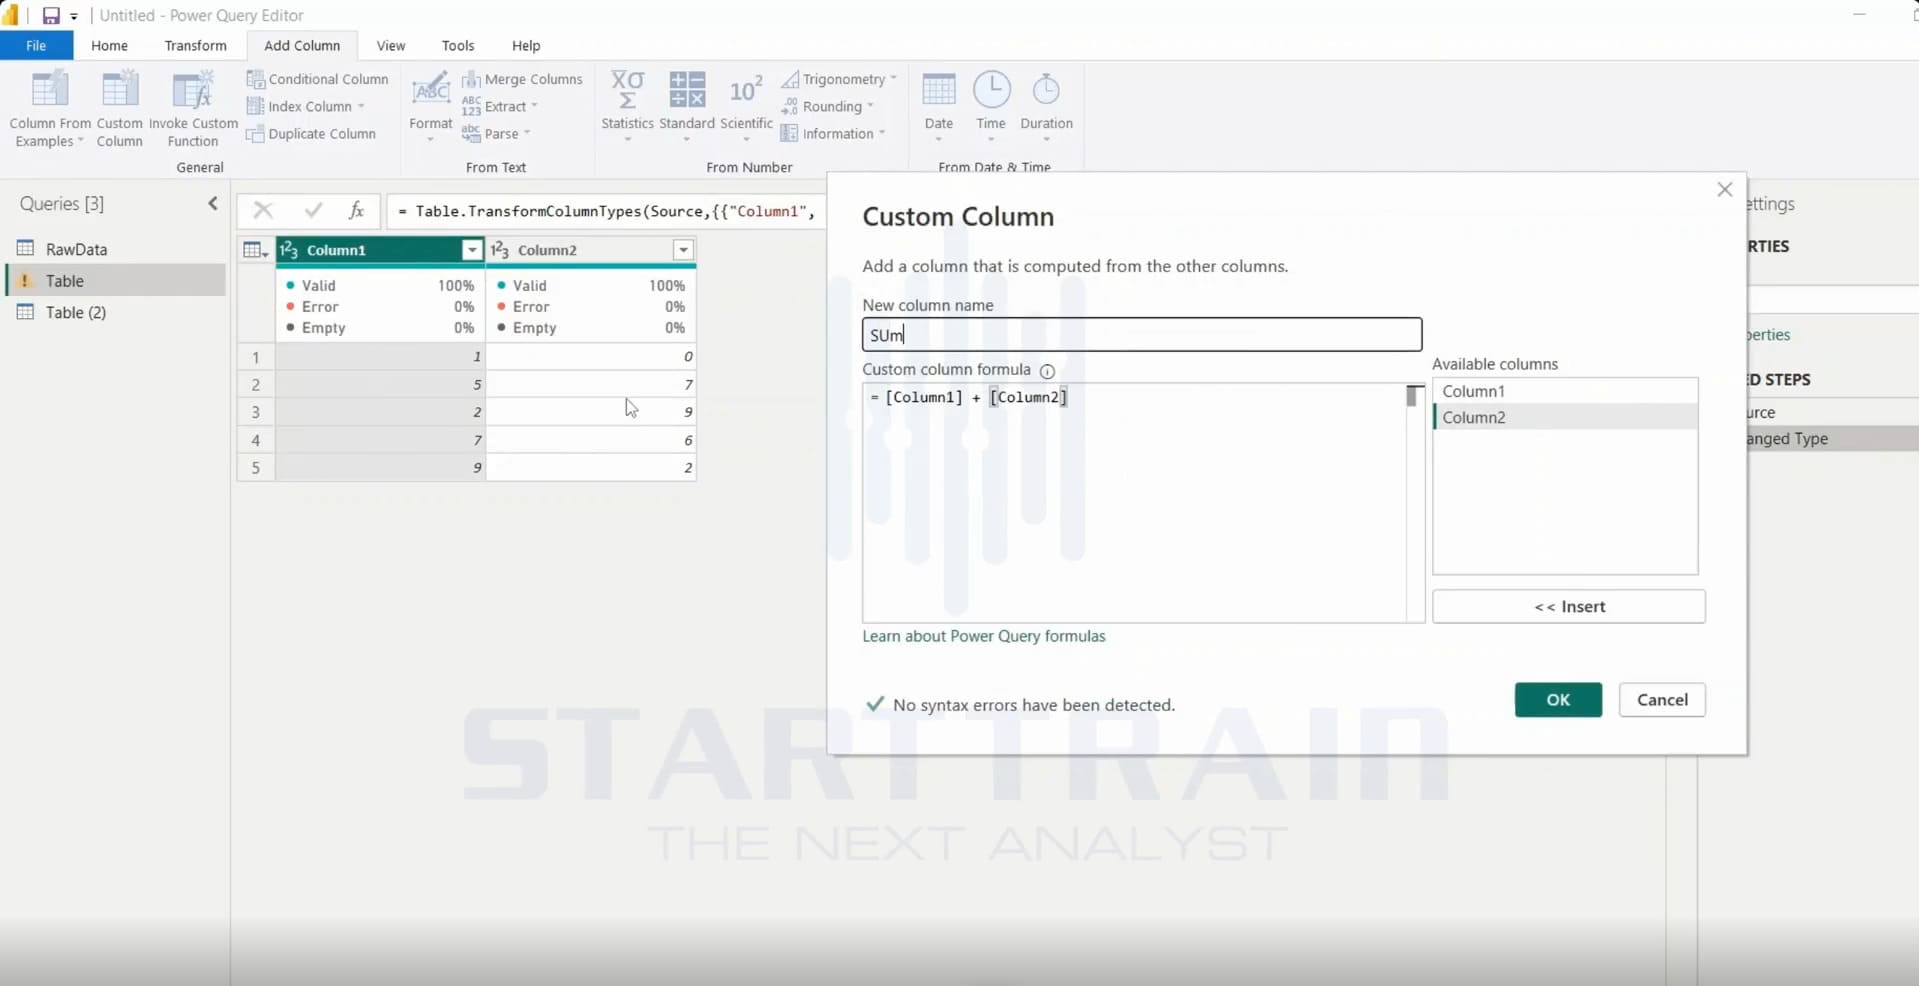Viewport: 1919px width, 986px height.
Task: Open the File menu
Action: [x=36, y=45]
